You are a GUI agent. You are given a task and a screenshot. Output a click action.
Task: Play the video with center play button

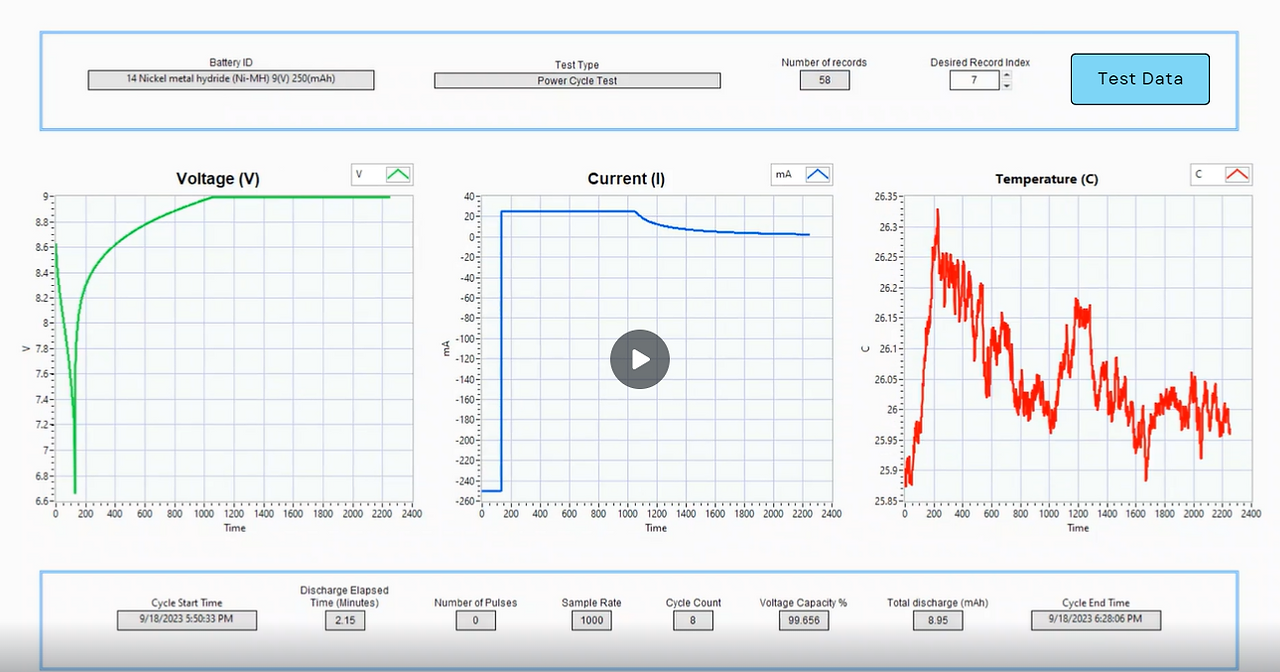pos(640,359)
